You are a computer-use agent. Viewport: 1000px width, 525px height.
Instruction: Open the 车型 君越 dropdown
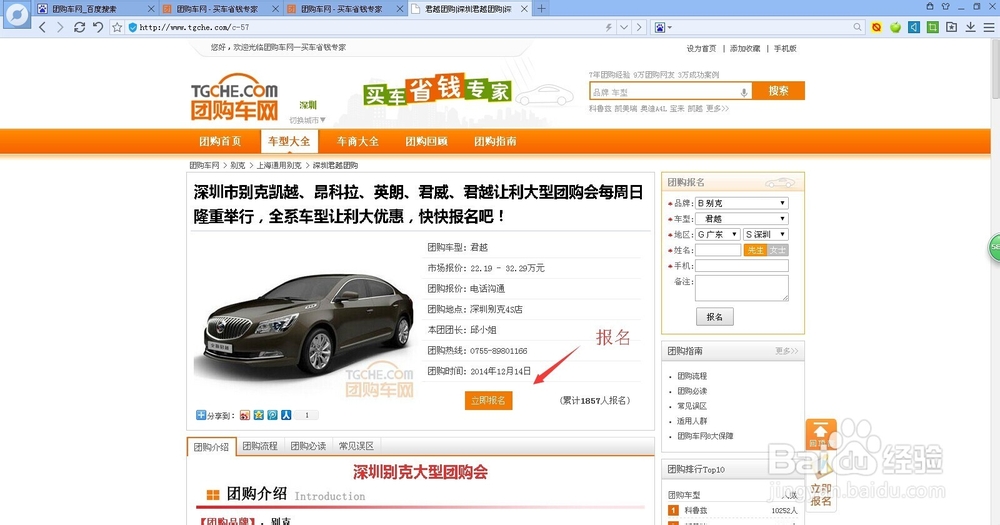(x=742, y=219)
